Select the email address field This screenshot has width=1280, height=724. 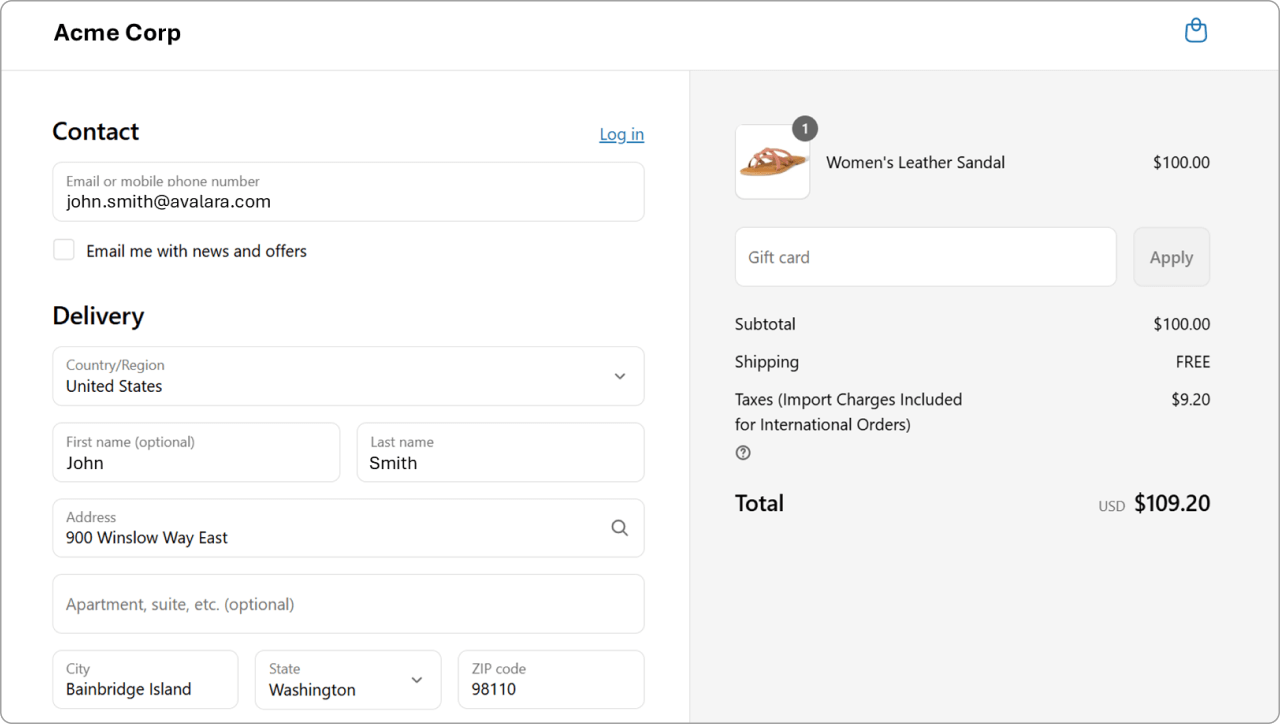click(x=348, y=191)
